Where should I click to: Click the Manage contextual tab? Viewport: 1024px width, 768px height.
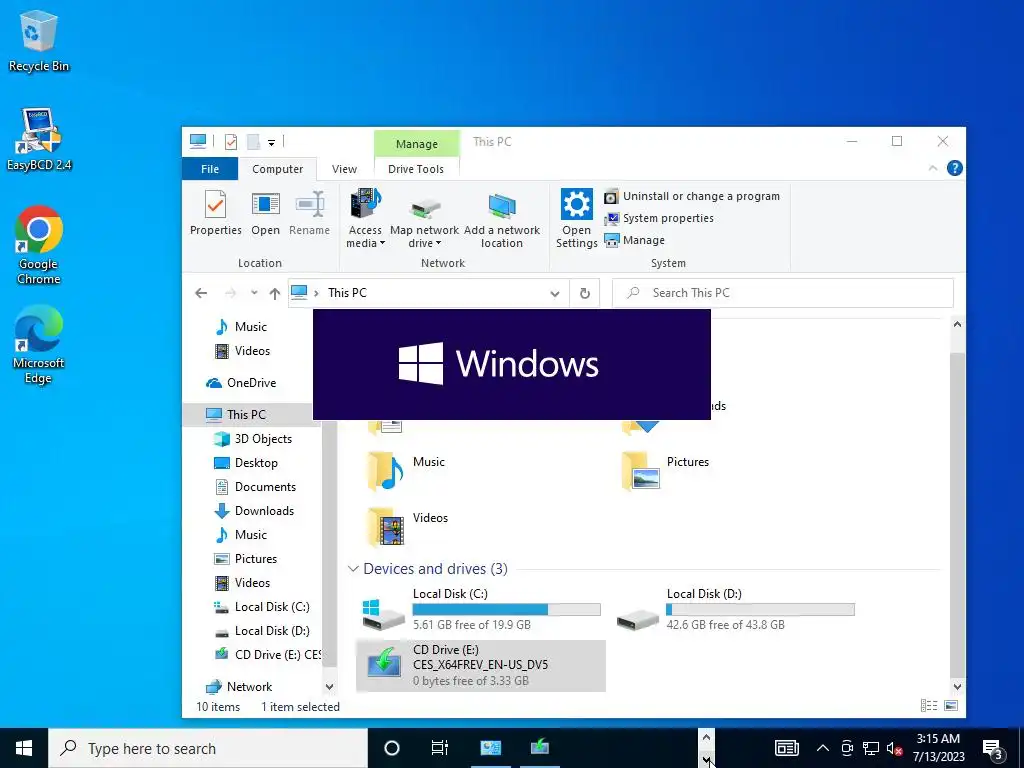point(417,144)
